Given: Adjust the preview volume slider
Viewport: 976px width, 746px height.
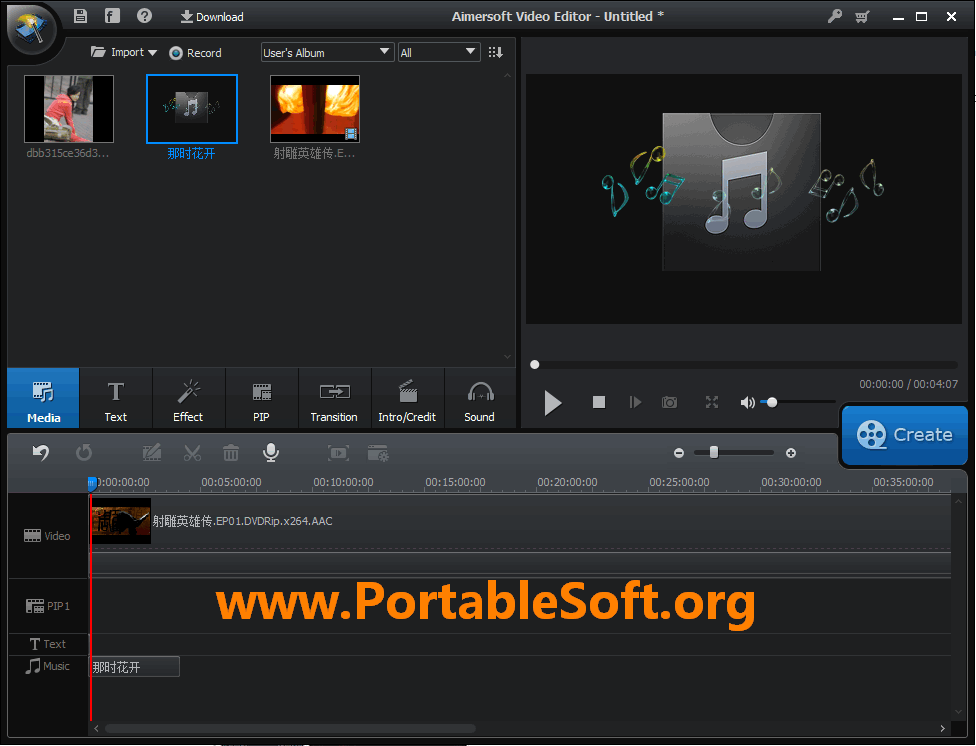Looking at the screenshot, I should coord(798,402).
